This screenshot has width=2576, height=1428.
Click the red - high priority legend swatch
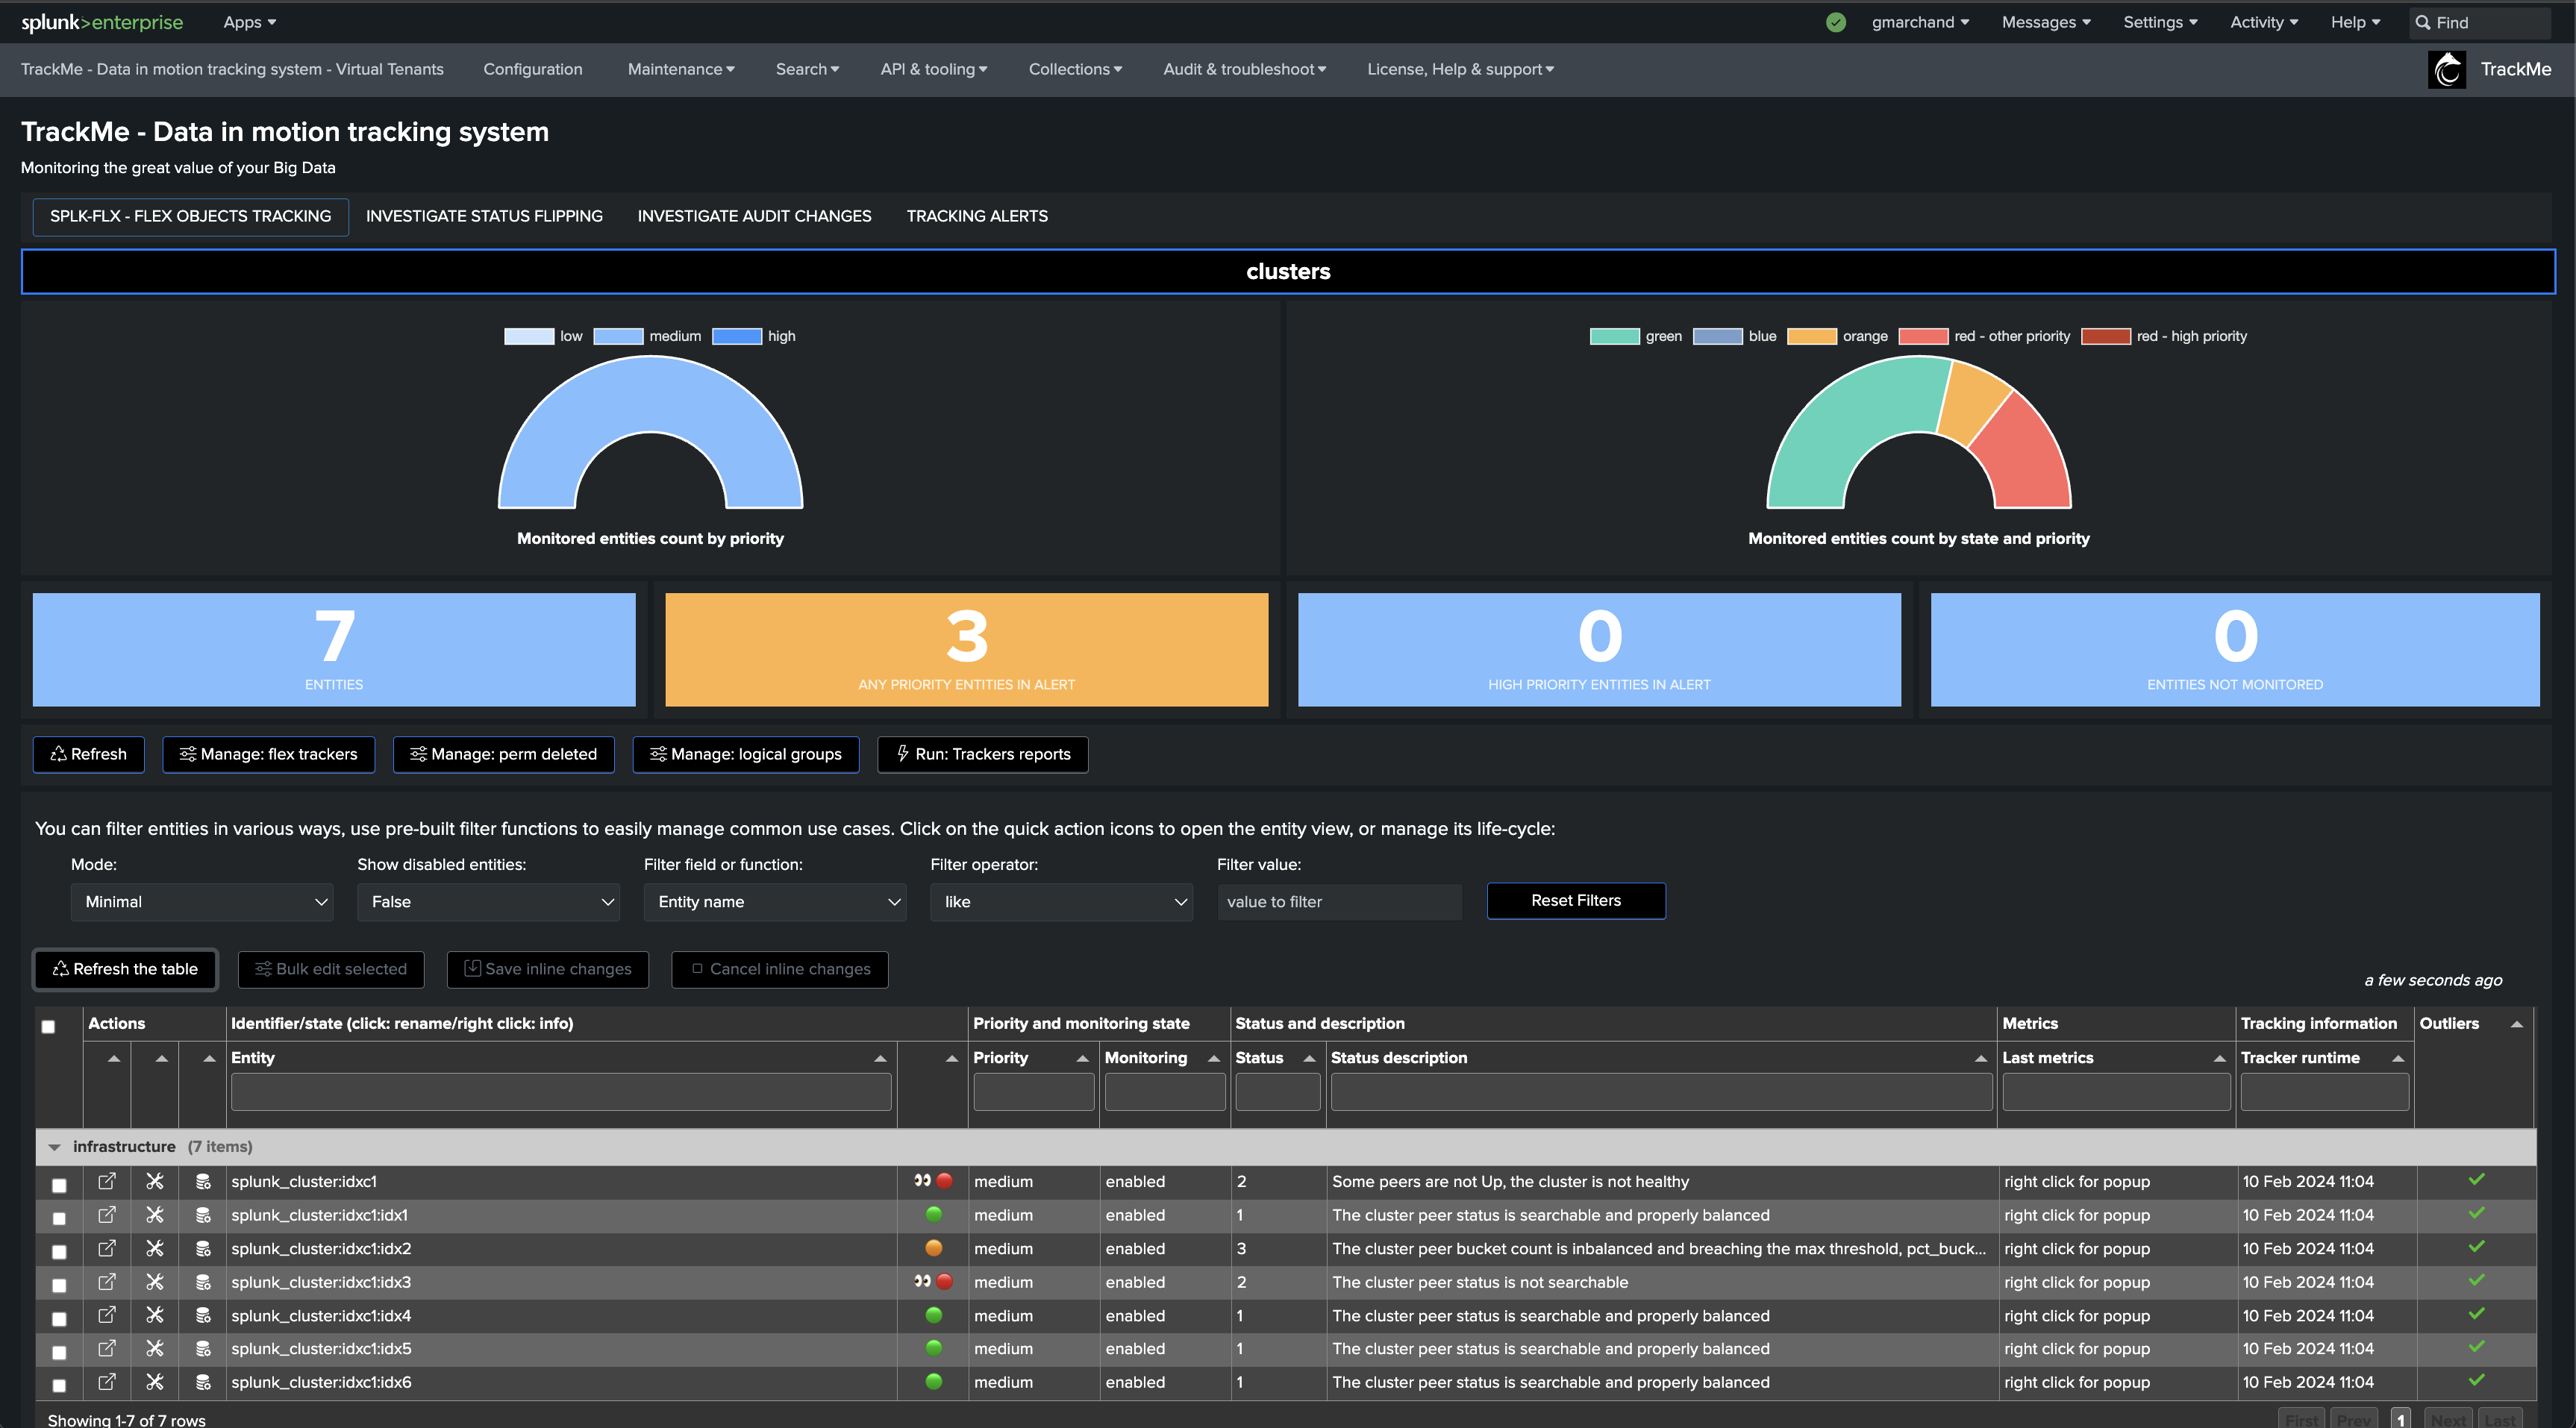2105,336
